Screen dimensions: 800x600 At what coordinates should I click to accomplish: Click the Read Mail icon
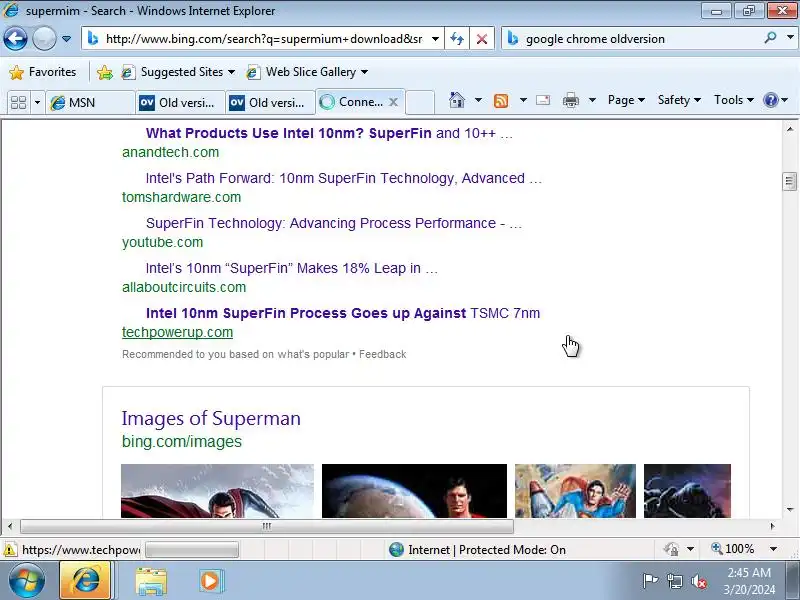543,100
